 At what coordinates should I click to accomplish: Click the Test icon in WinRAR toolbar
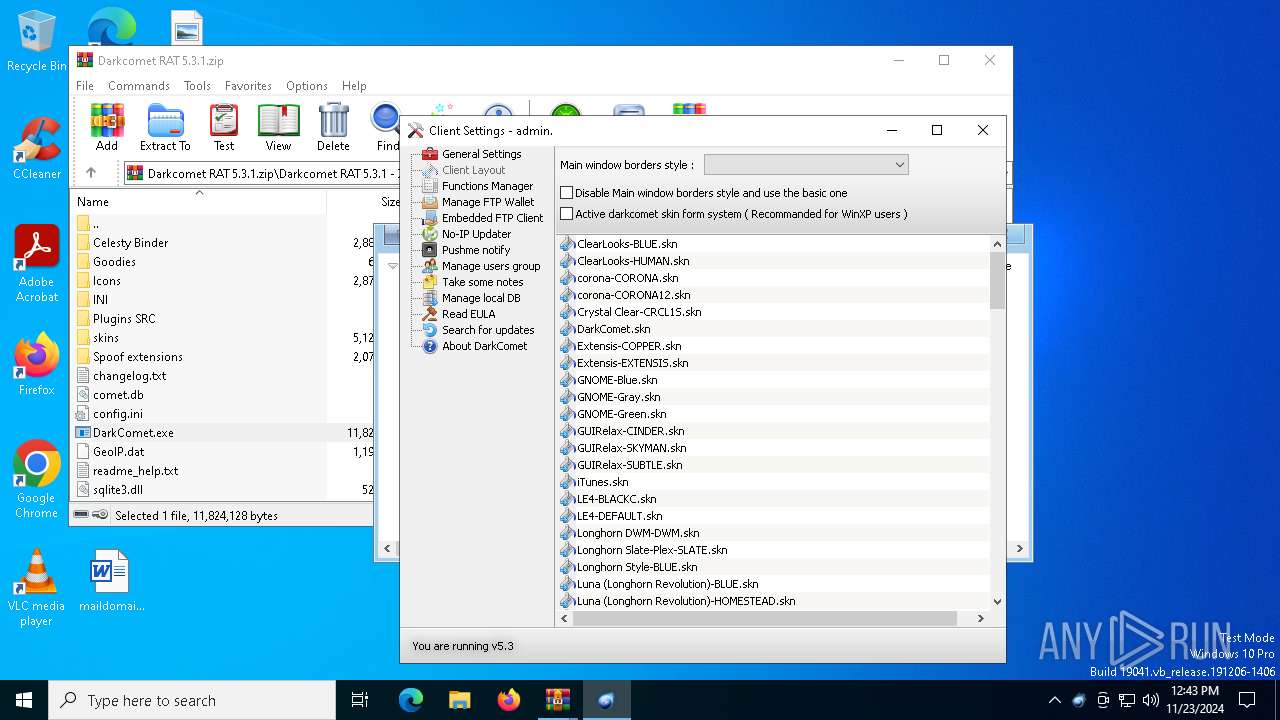click(224, 127)
